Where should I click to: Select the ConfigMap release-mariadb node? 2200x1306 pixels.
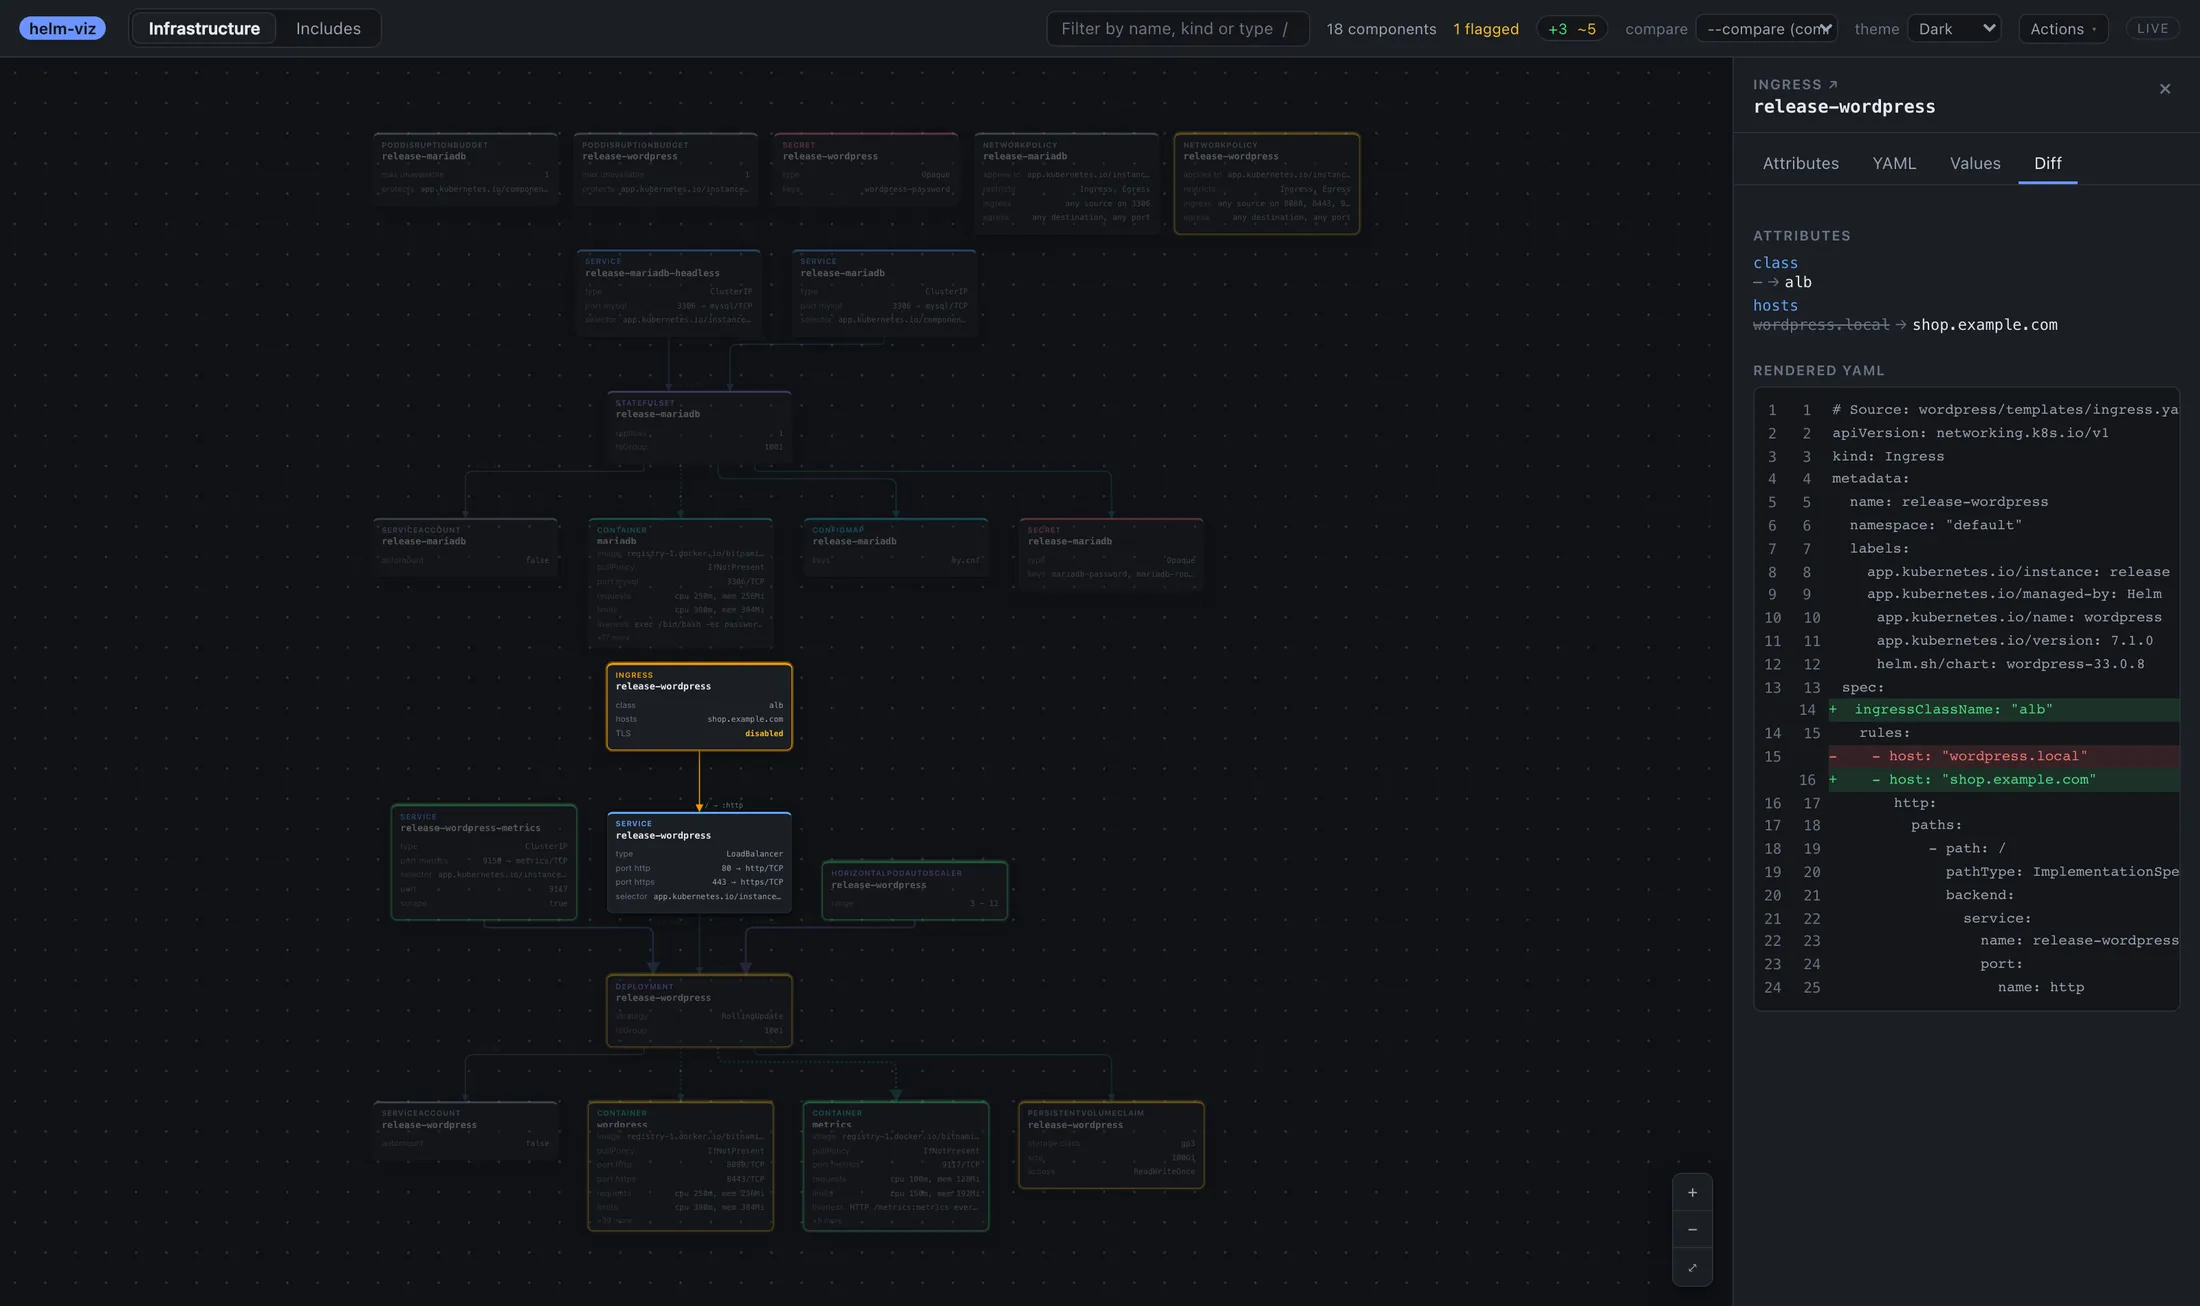[896, 547]
